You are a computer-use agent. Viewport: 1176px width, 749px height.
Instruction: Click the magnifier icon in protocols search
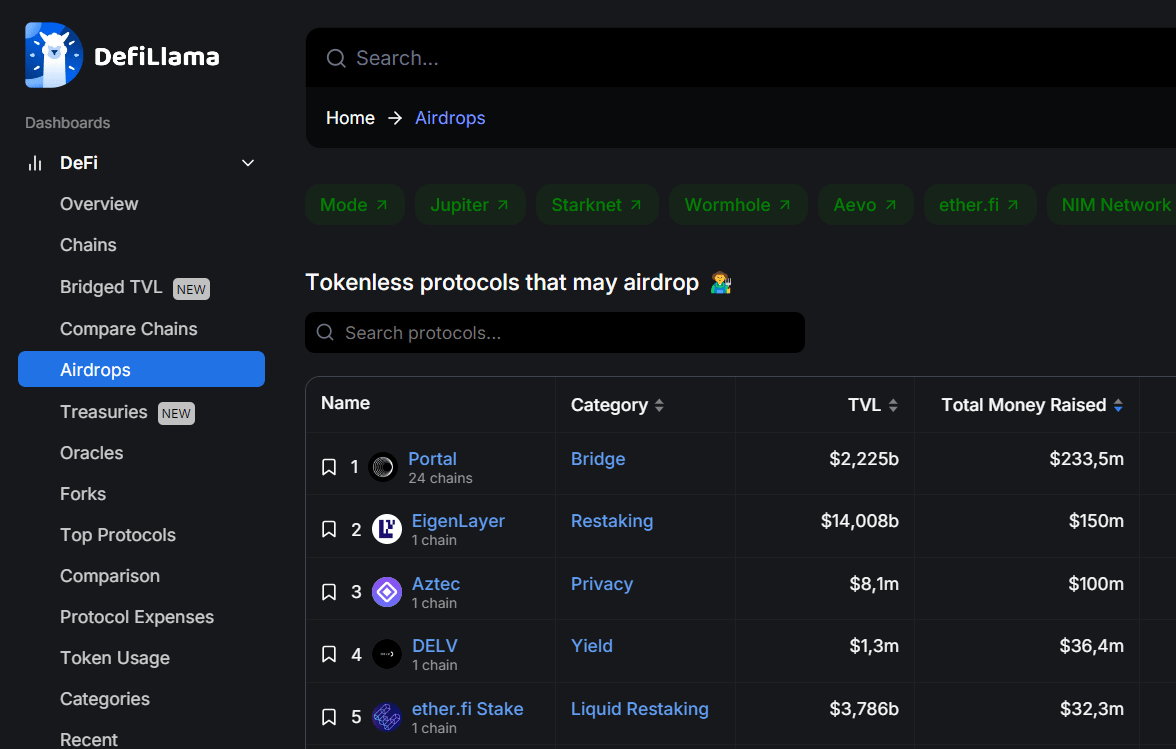pos(325,332)
